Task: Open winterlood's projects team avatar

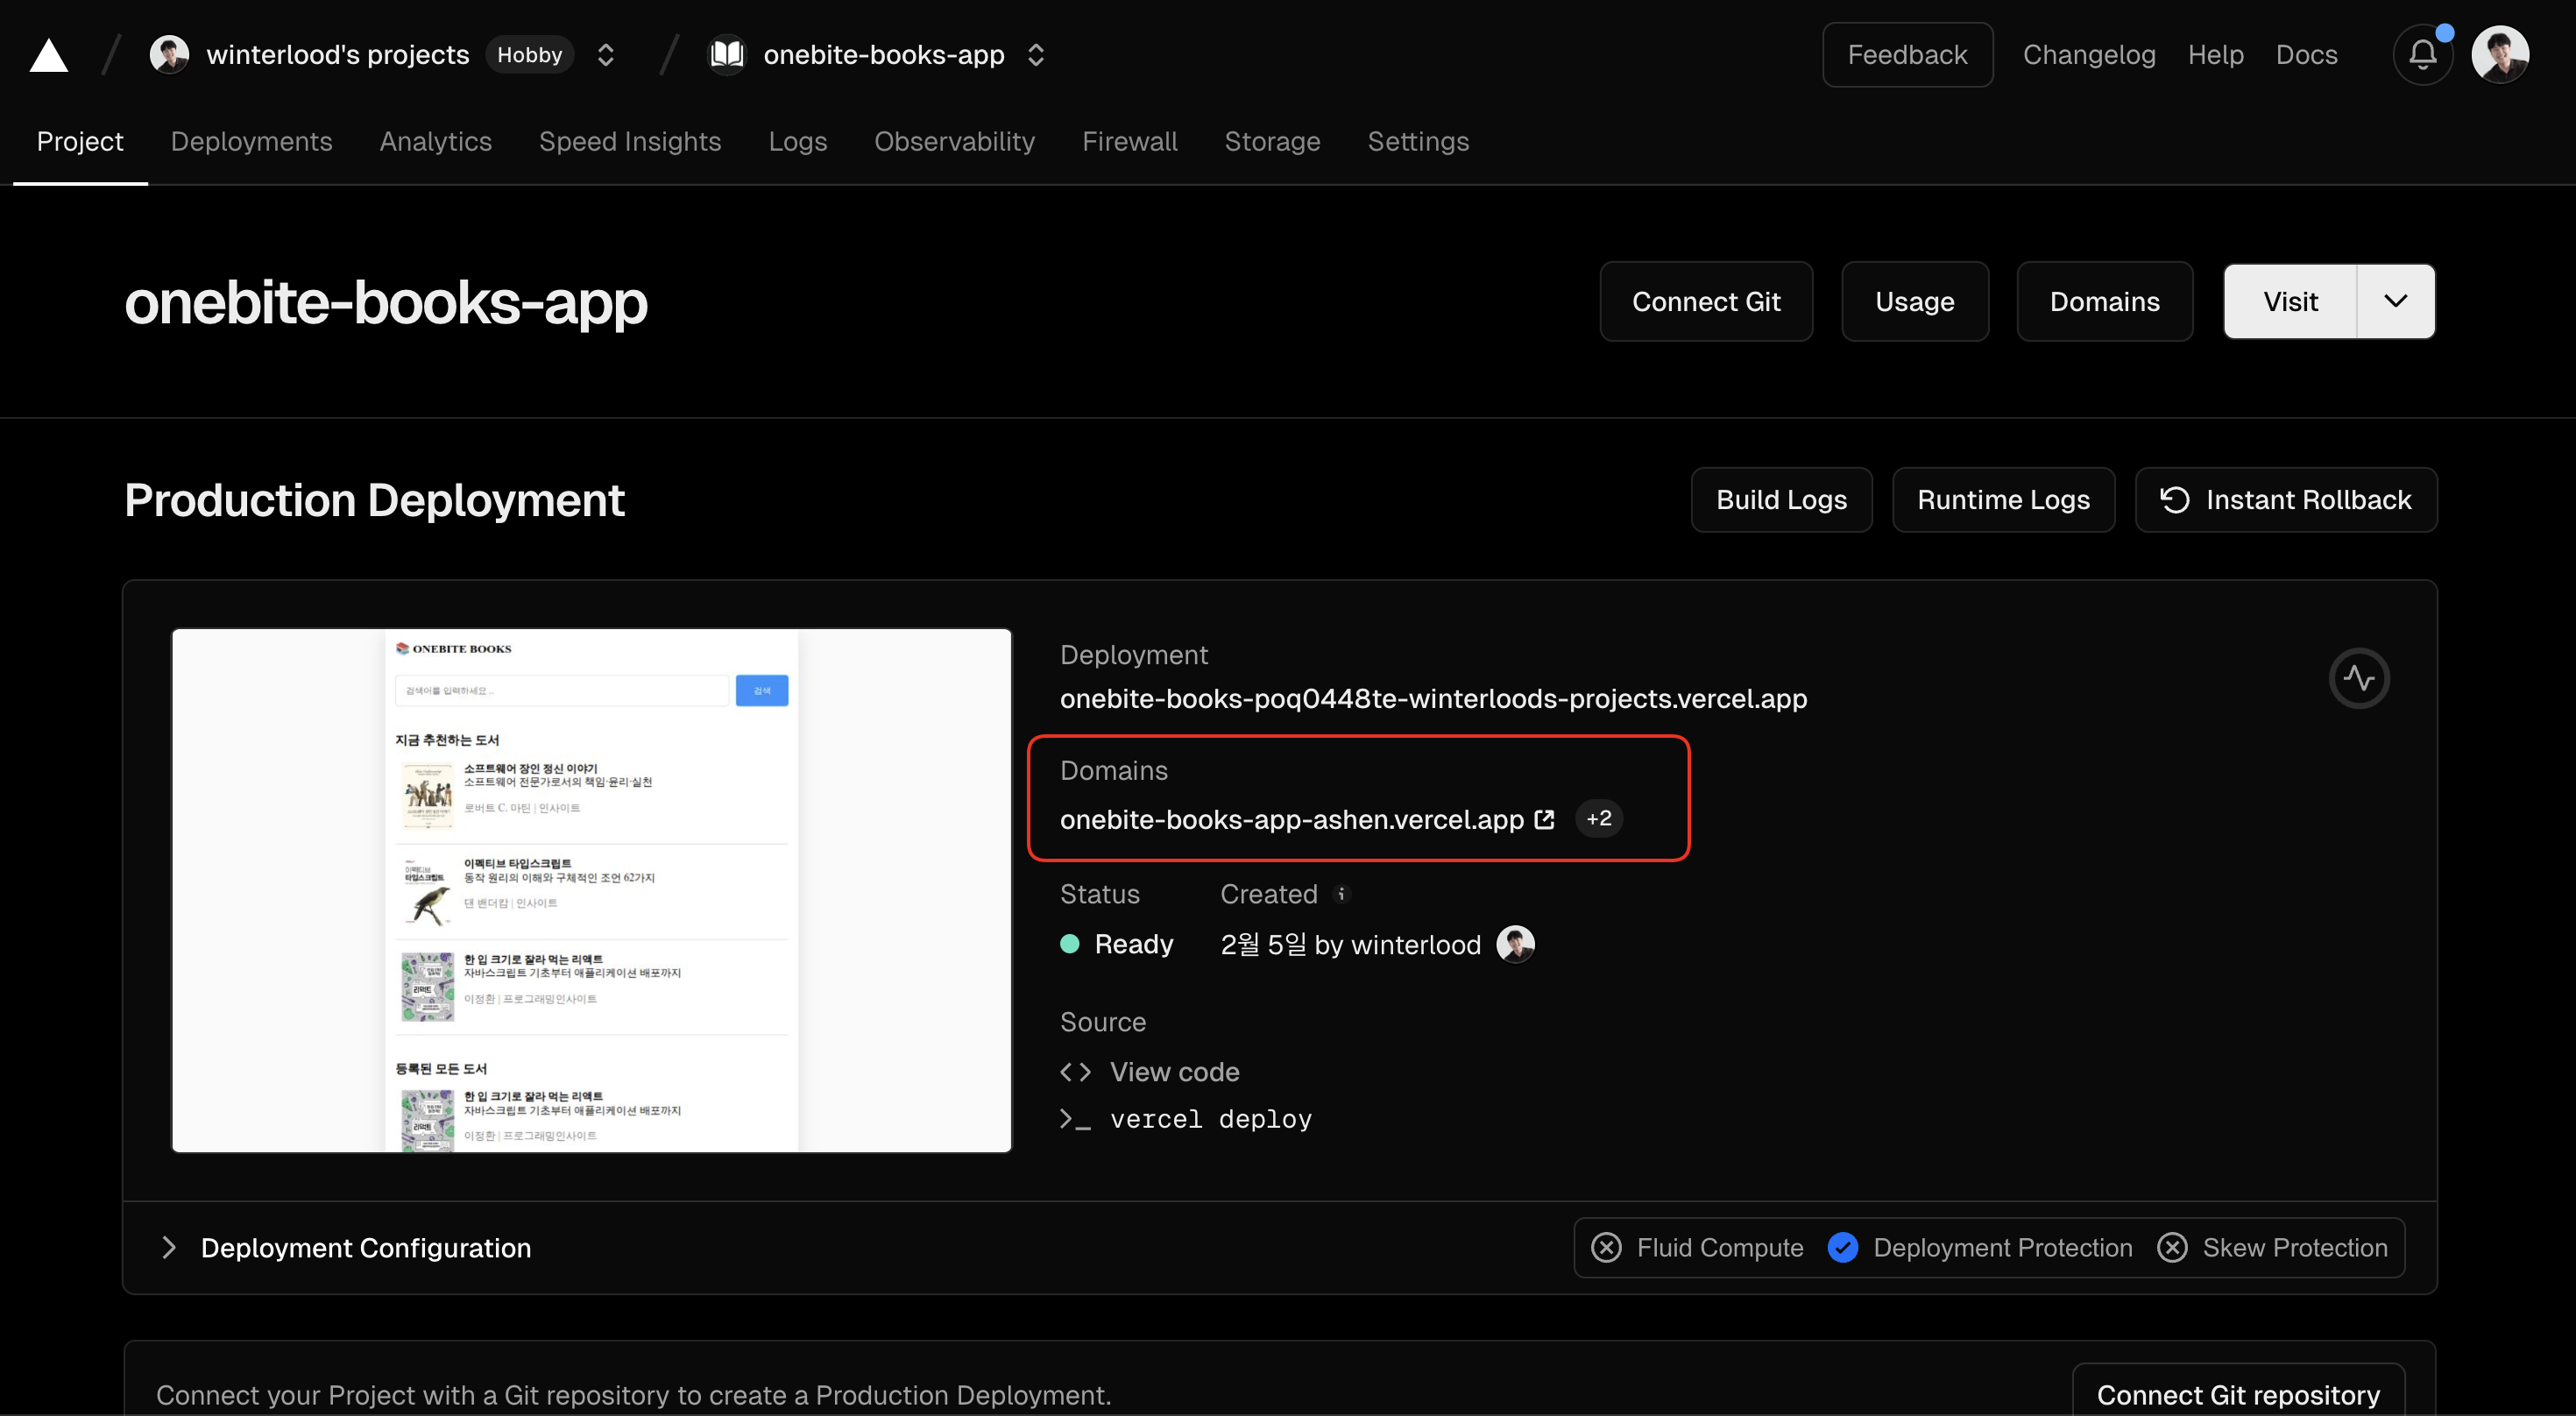Action: [169, 54]
